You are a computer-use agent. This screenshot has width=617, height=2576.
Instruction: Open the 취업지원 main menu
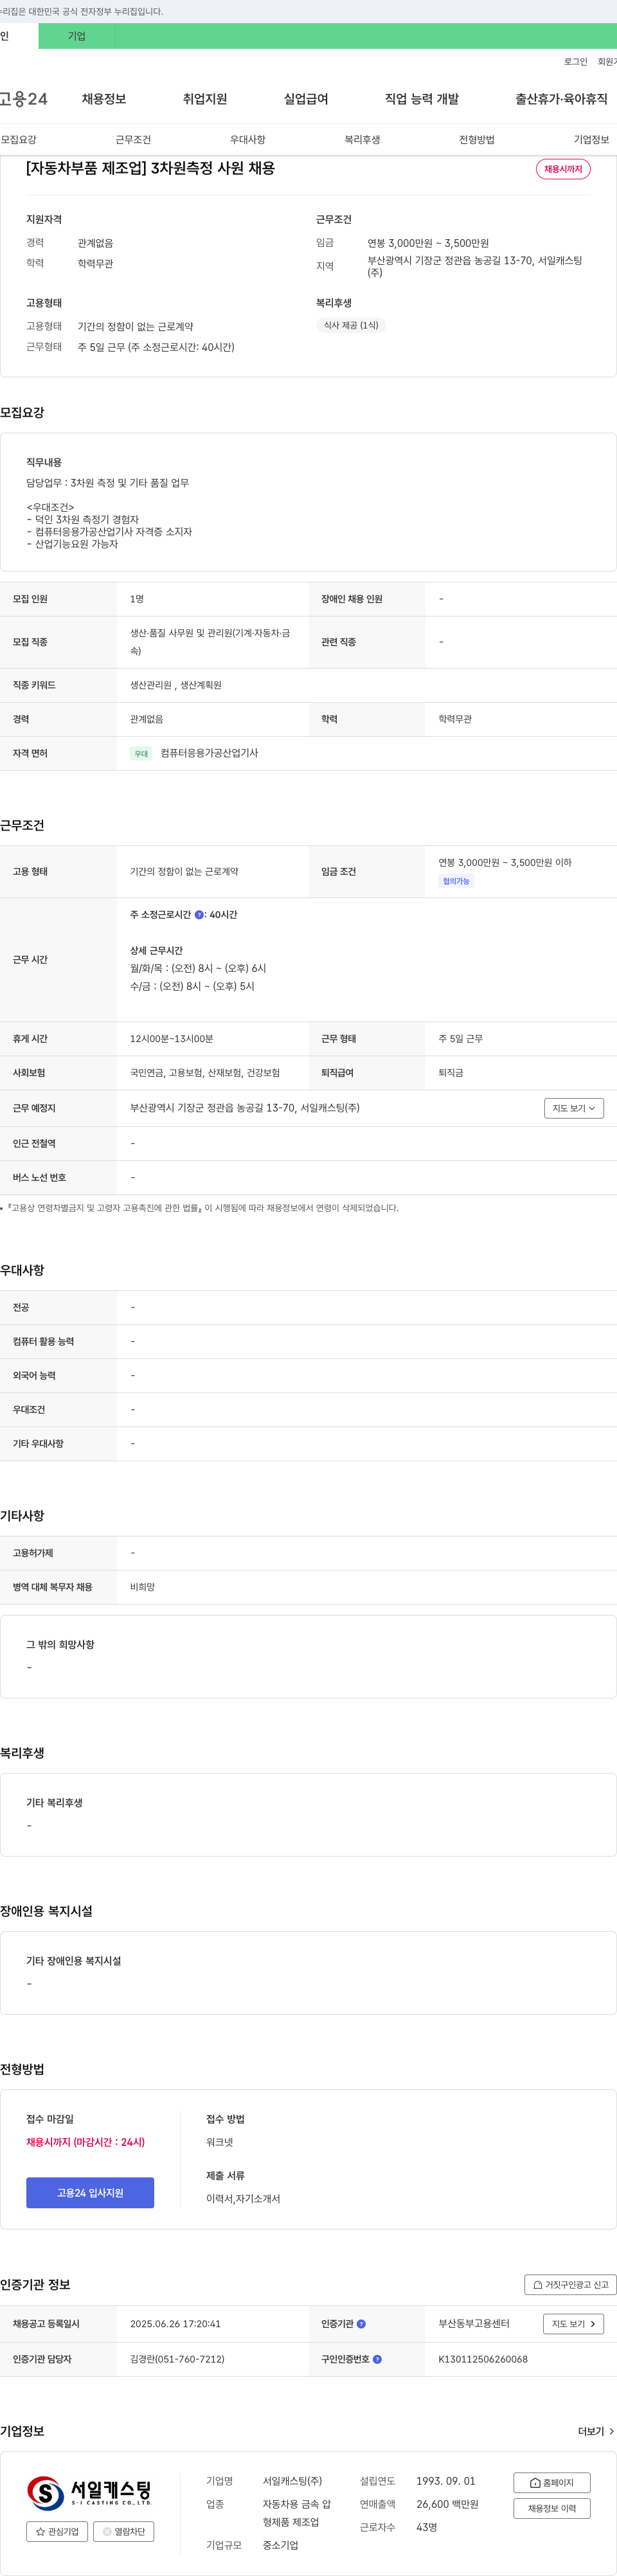(205, 99)
